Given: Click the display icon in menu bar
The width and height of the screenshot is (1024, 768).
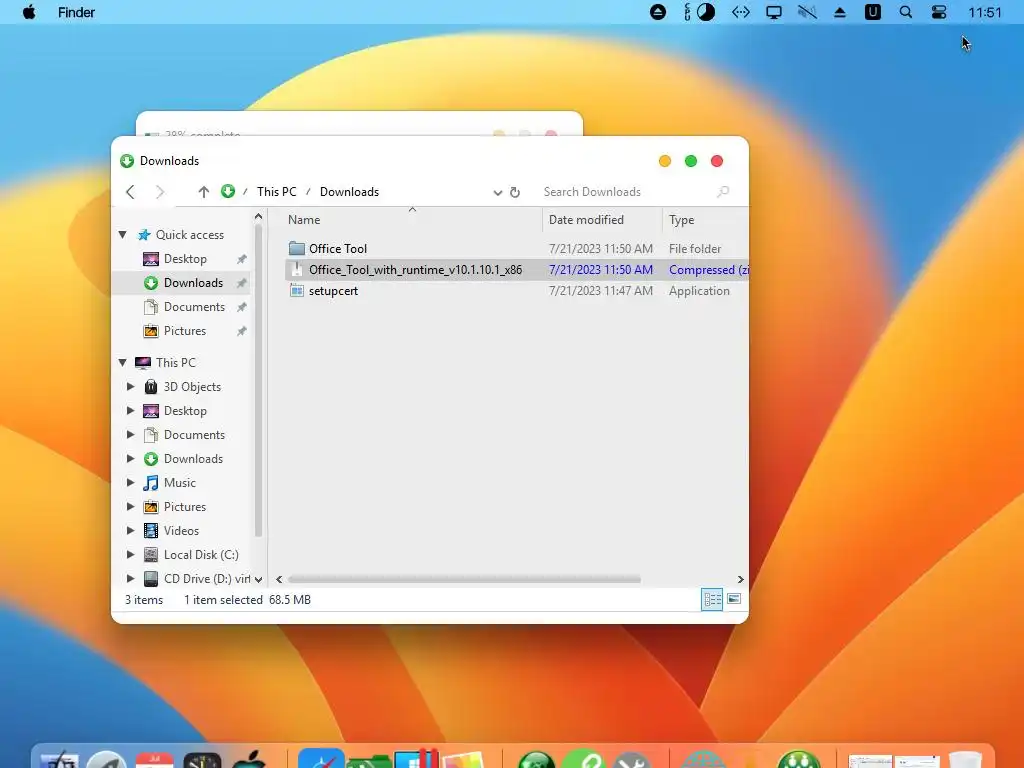Looking at the screenshot, I should point(774,12).
